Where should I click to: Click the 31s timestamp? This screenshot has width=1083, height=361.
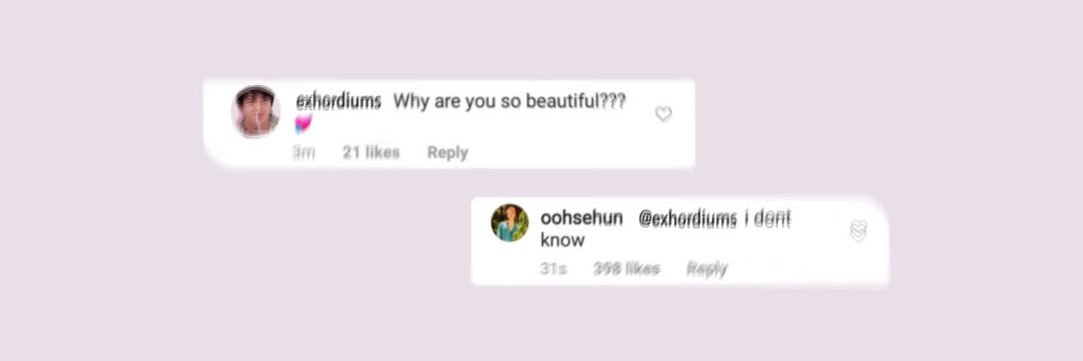[553, 269]
